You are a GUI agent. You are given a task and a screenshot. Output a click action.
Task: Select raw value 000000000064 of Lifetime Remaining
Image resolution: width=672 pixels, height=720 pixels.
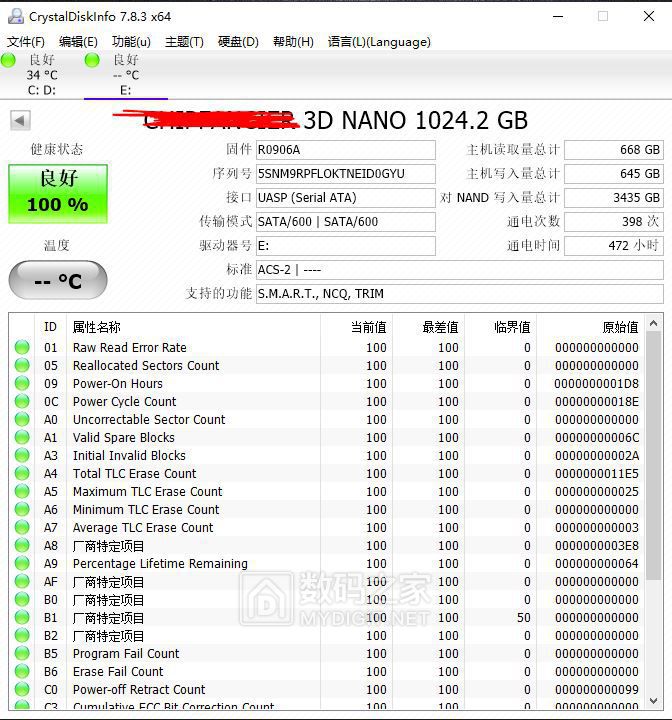pos(596,564)
